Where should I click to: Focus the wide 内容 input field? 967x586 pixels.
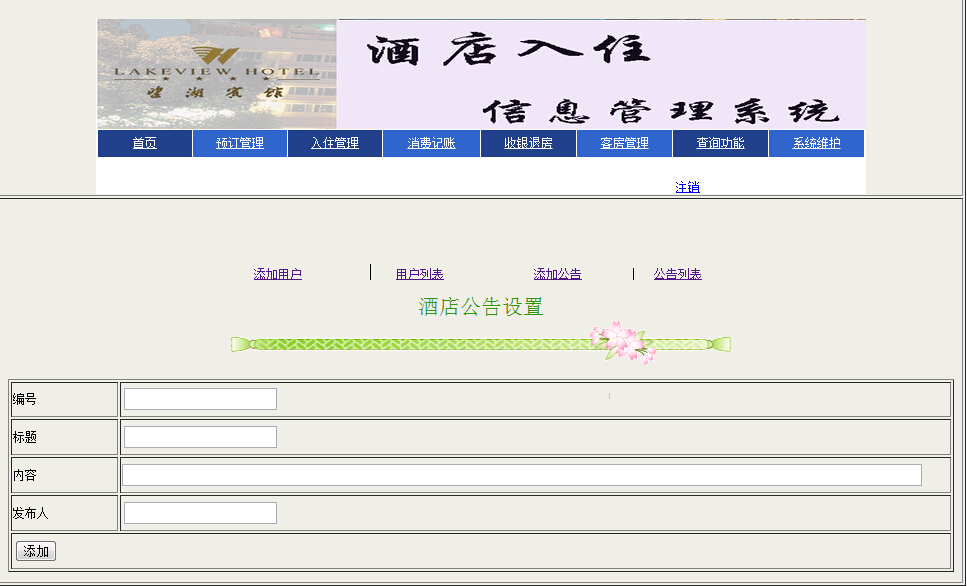click(522, 475)
